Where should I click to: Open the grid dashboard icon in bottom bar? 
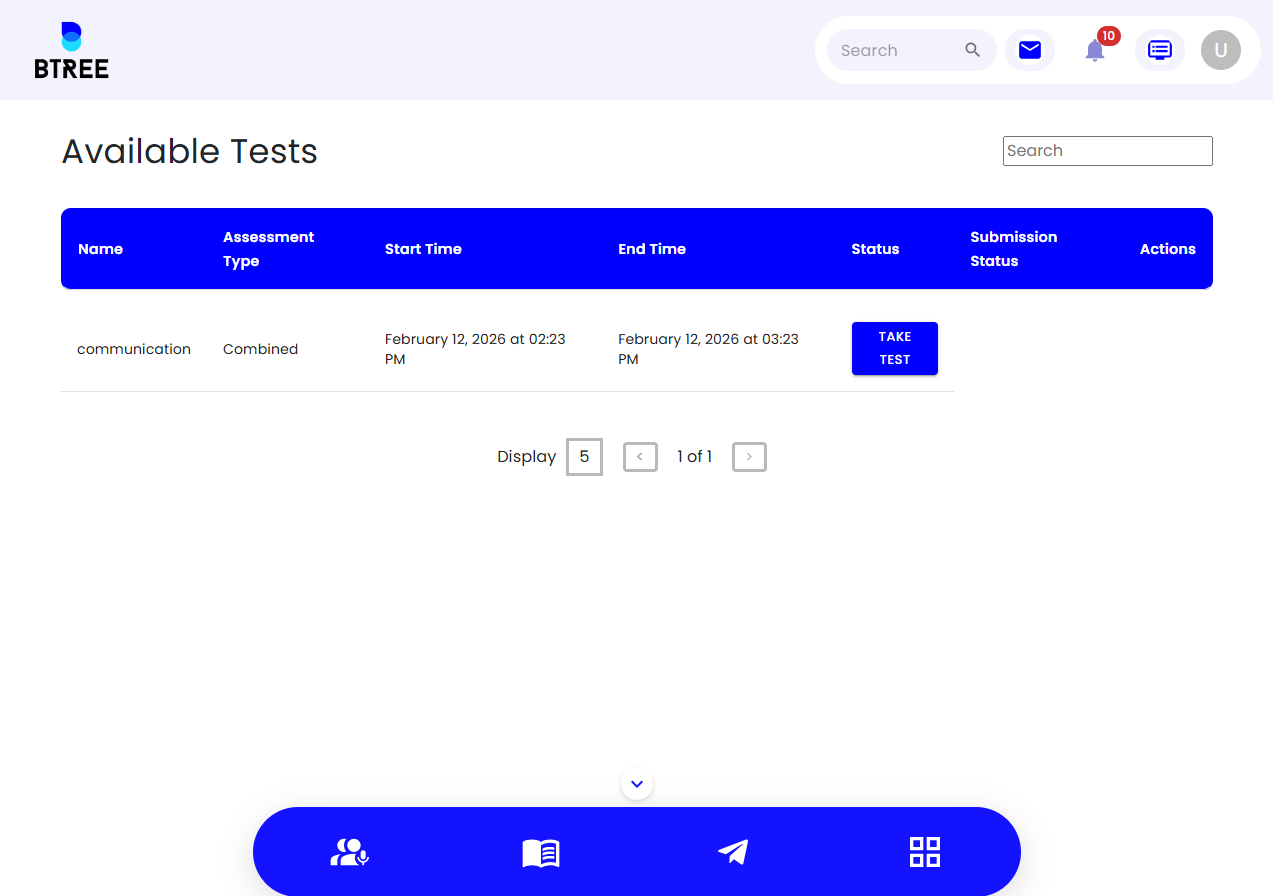click(x=925, y=852)
